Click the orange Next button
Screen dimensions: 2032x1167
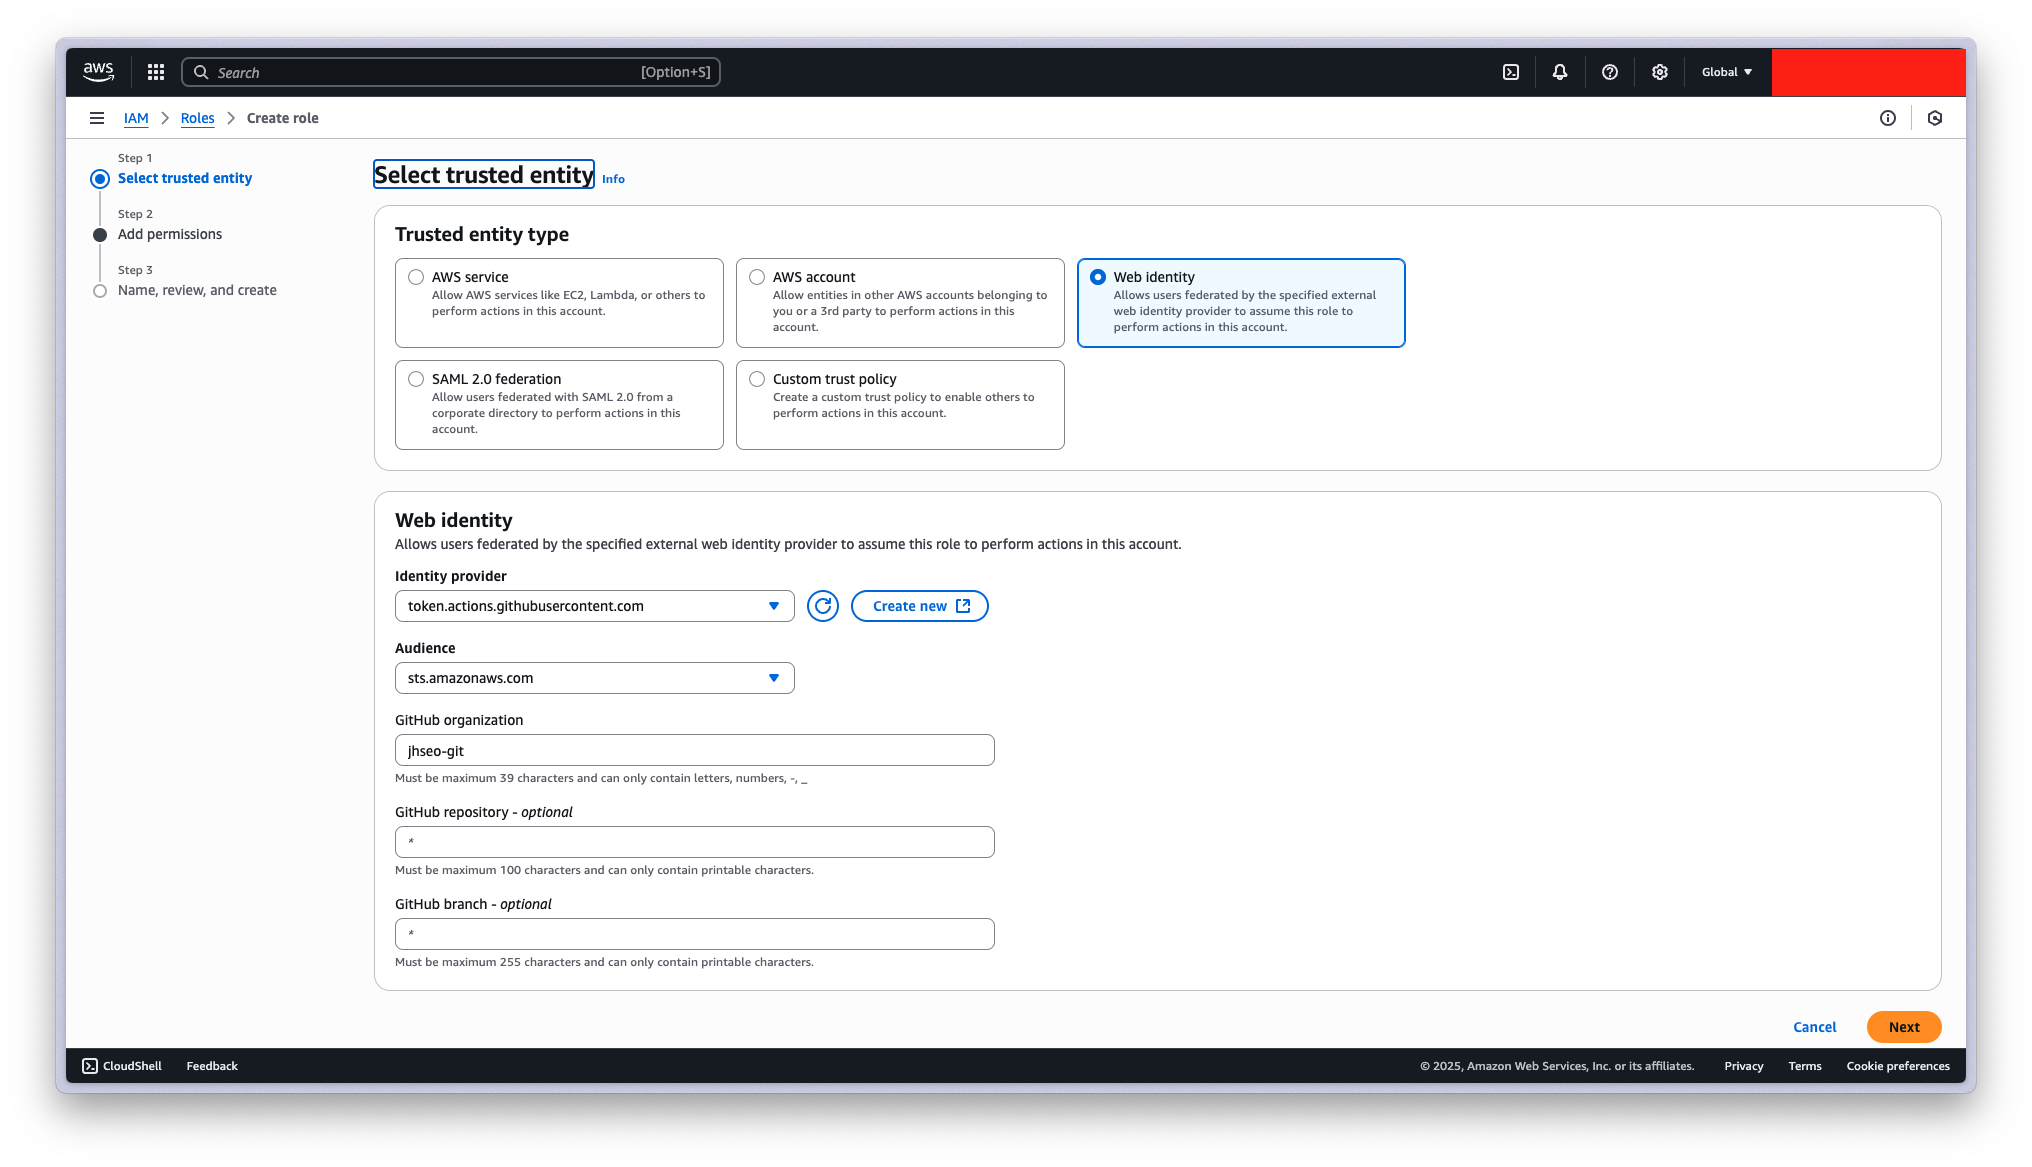pyautogui.click(x=1903, y=1027)
